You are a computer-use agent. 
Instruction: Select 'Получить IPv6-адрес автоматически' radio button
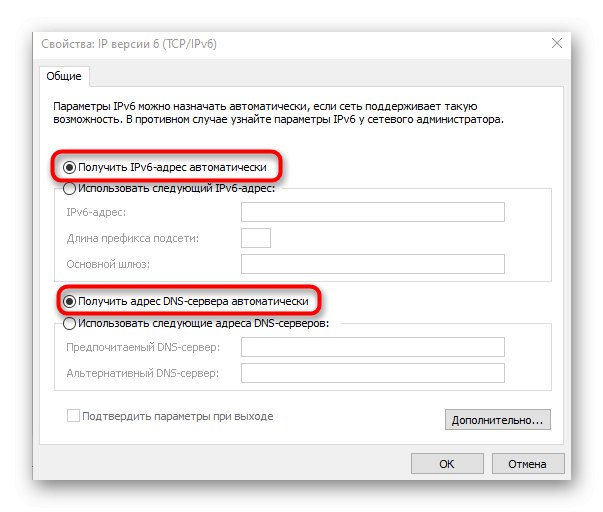(70, 167)
